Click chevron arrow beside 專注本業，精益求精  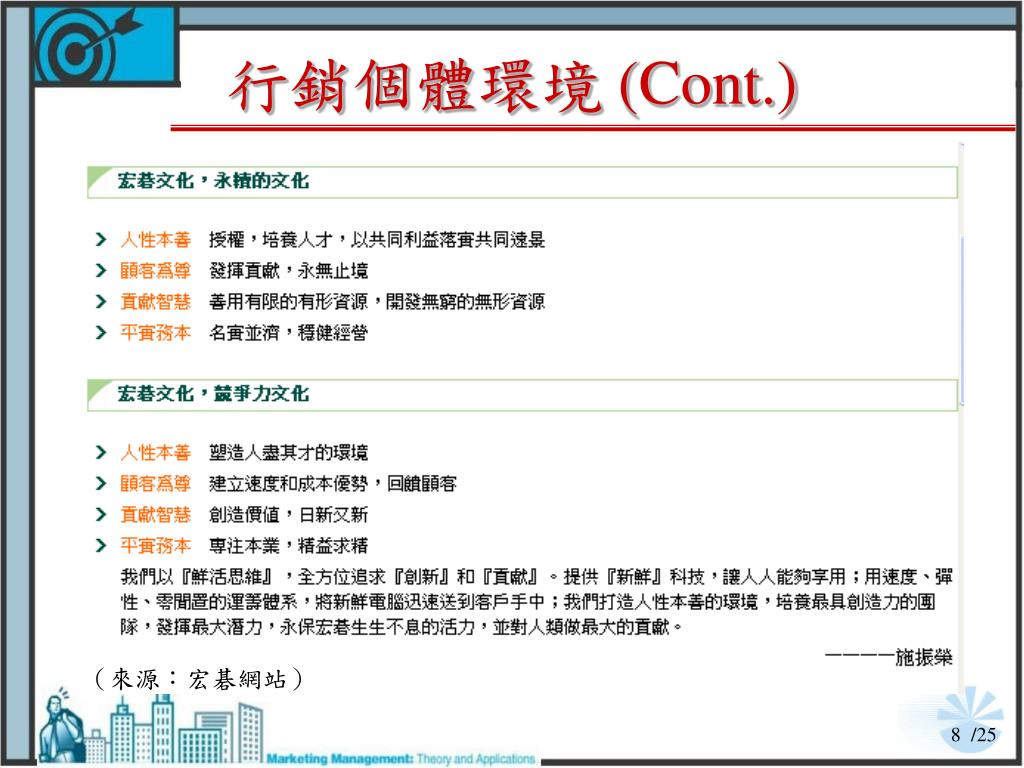coord(101,545)
